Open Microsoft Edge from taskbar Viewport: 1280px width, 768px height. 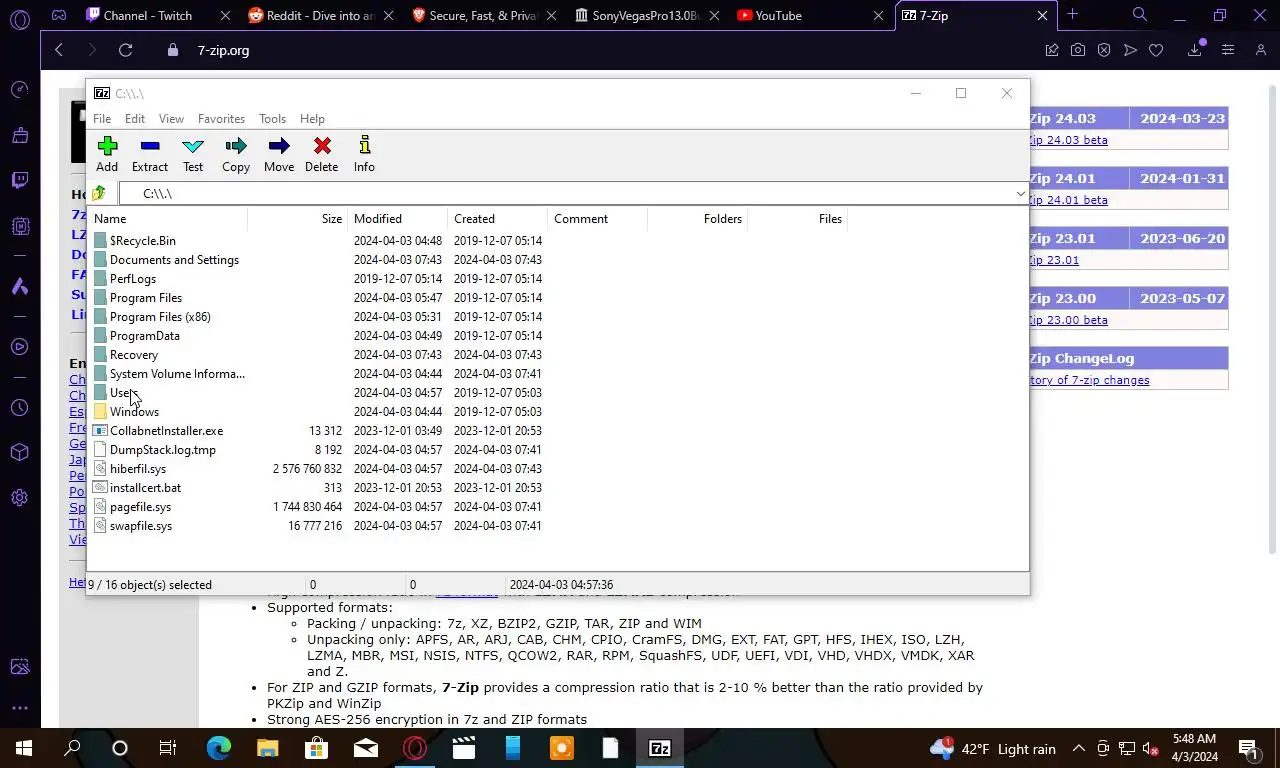click(x=219, y=748)
